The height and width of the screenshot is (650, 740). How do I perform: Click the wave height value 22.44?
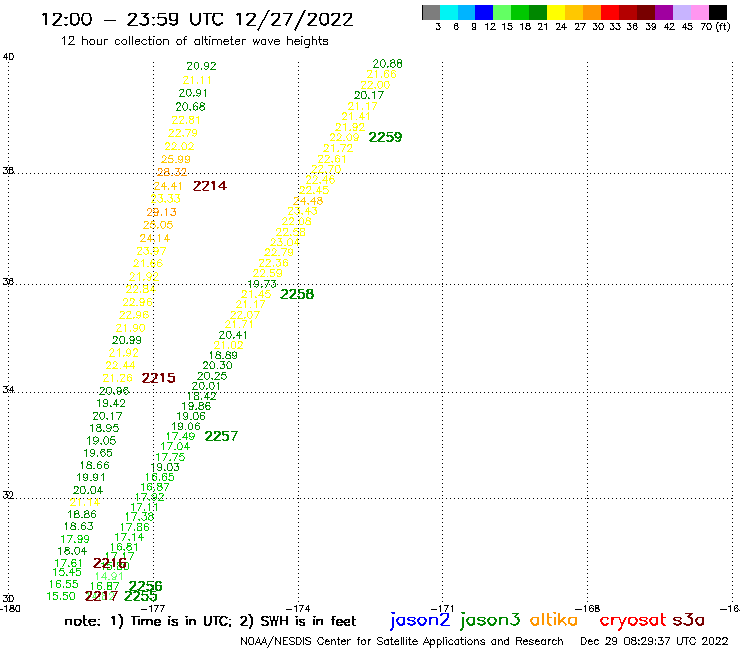[x=120, y=365]
